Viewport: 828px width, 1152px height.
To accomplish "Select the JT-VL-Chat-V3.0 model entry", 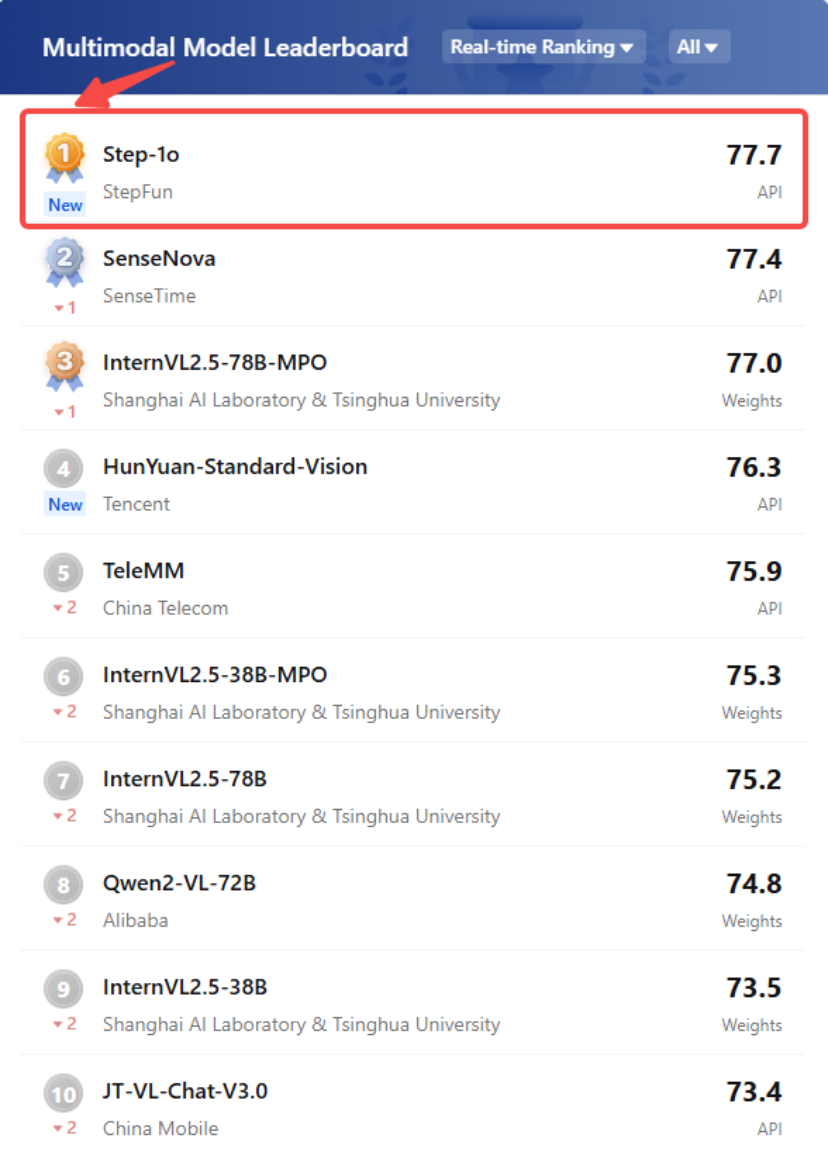I will tap(185, 1090).
